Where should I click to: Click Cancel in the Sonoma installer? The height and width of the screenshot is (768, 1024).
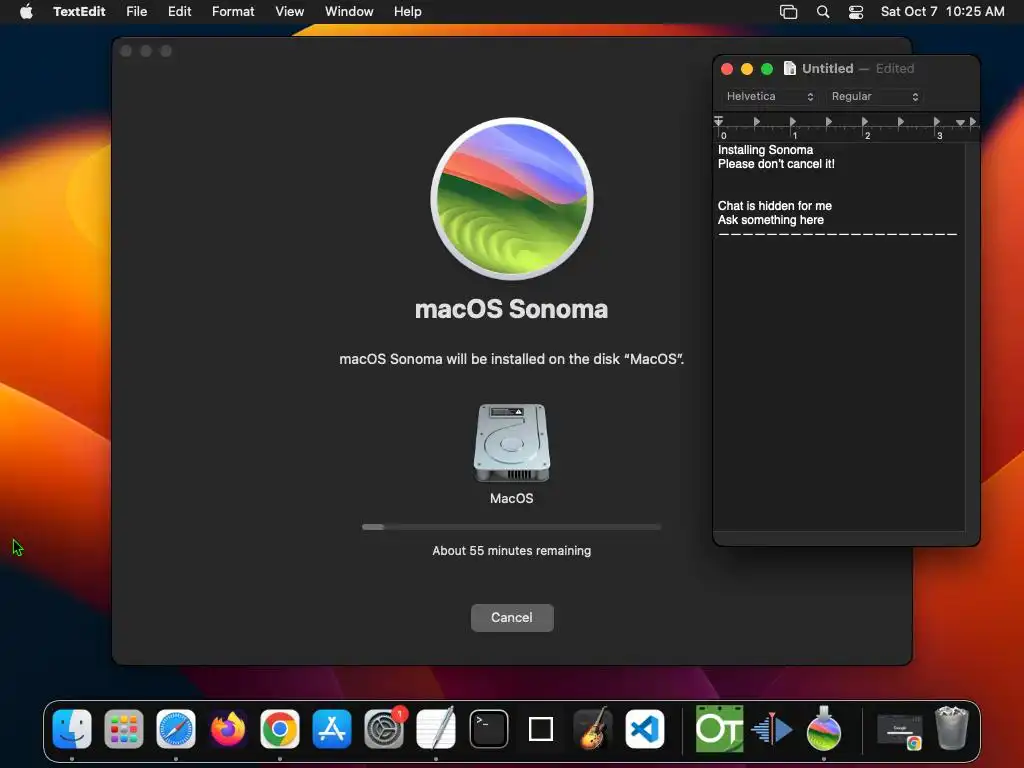[512, 617]
